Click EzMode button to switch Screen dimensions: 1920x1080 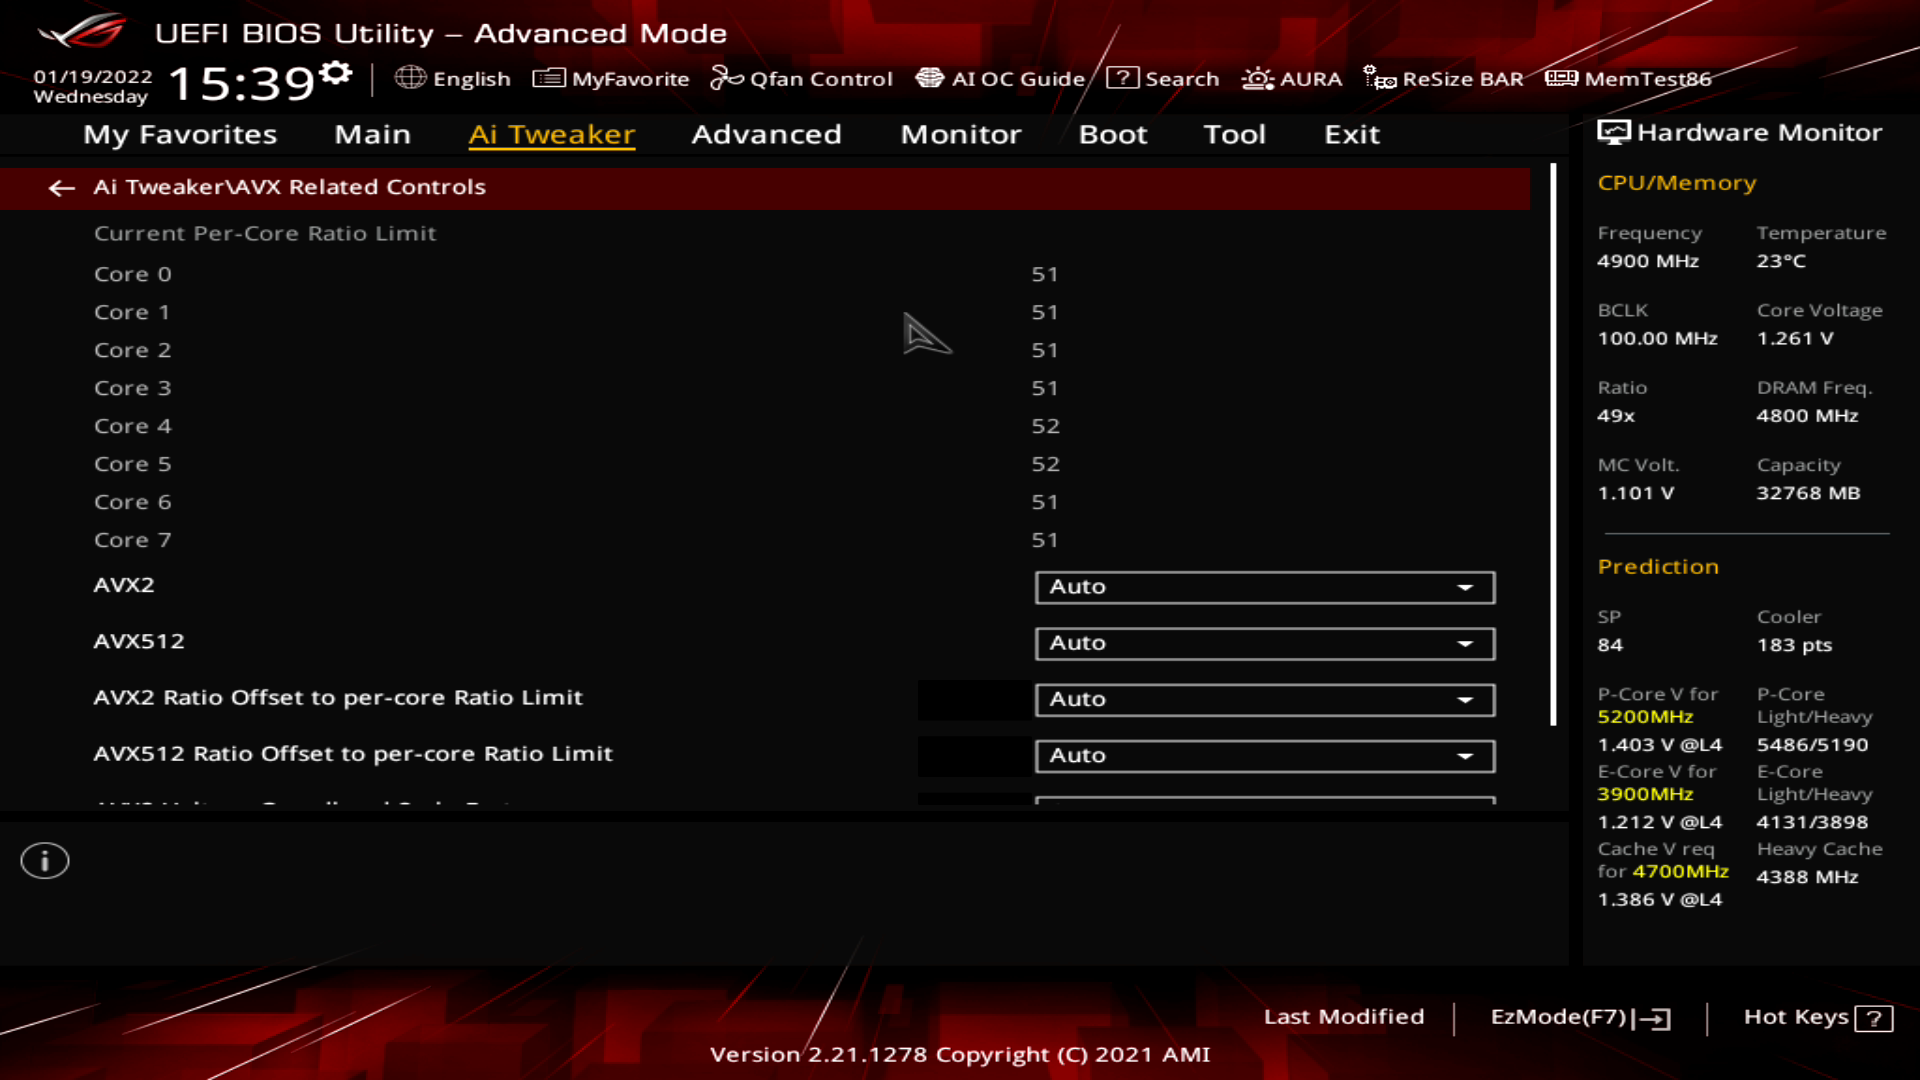point(1578,1017)
